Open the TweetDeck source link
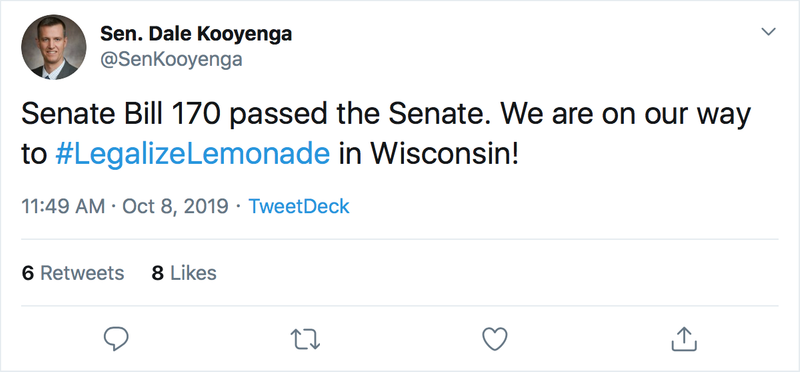Screen dimensions: 800x372 tap(298, 207)
